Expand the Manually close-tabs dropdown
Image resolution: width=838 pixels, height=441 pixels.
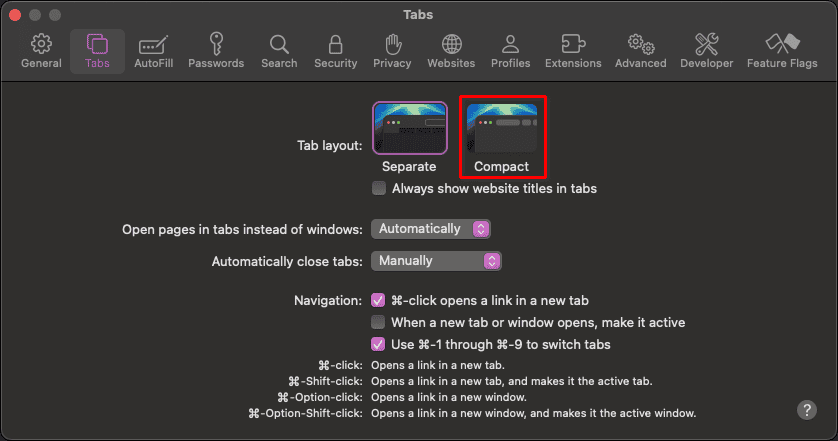click(435, 261)
